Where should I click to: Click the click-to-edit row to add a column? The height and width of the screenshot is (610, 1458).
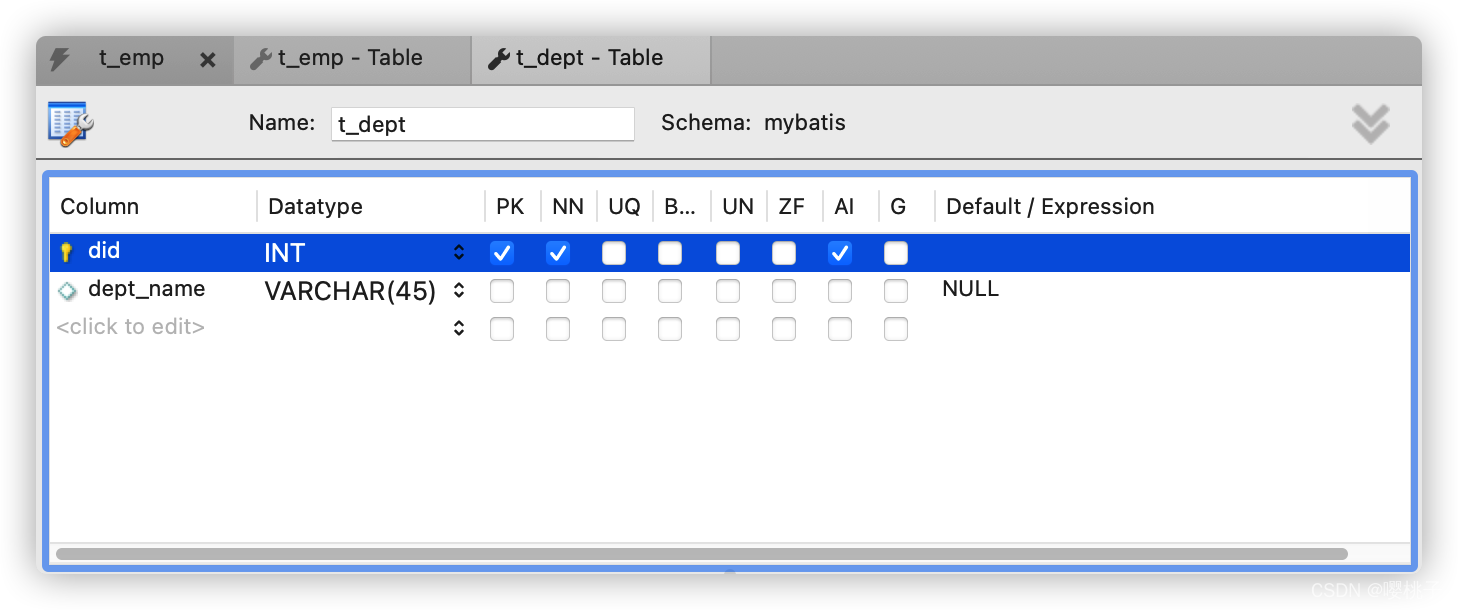(130, 326)
